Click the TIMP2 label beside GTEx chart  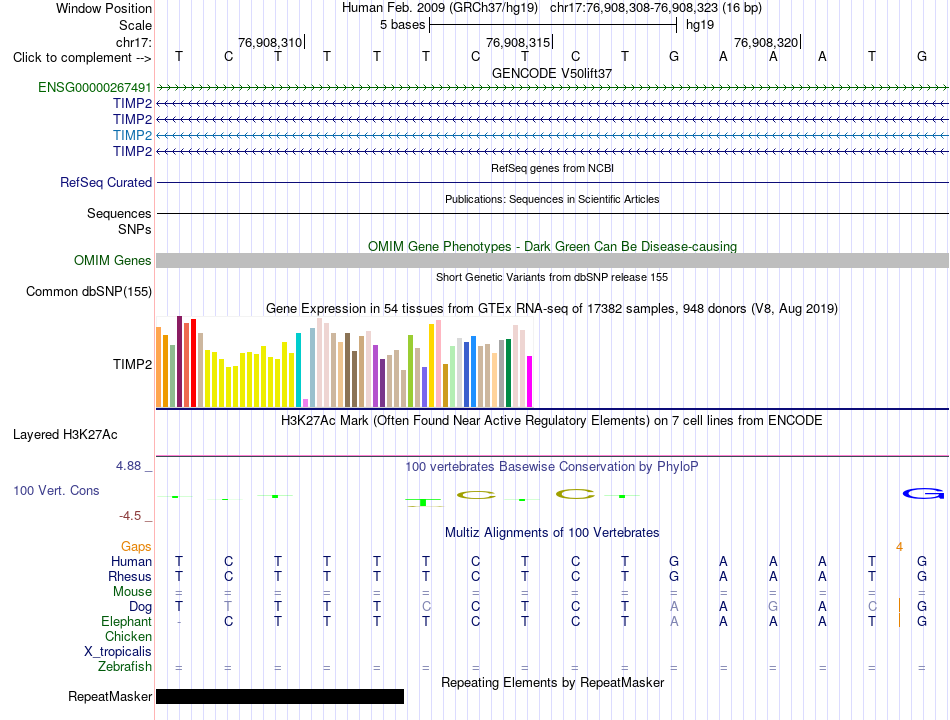(132, 364)
